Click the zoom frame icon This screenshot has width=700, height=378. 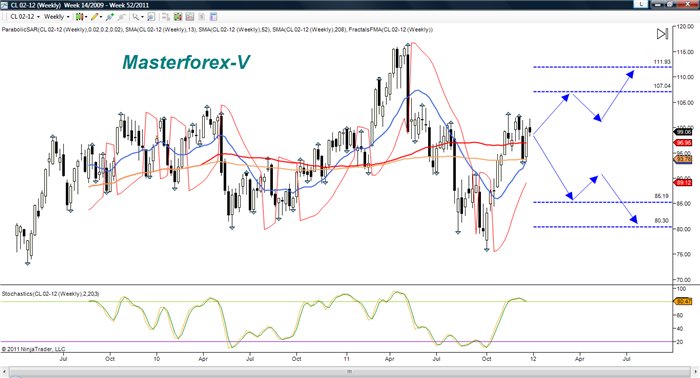tap(151, 17)
